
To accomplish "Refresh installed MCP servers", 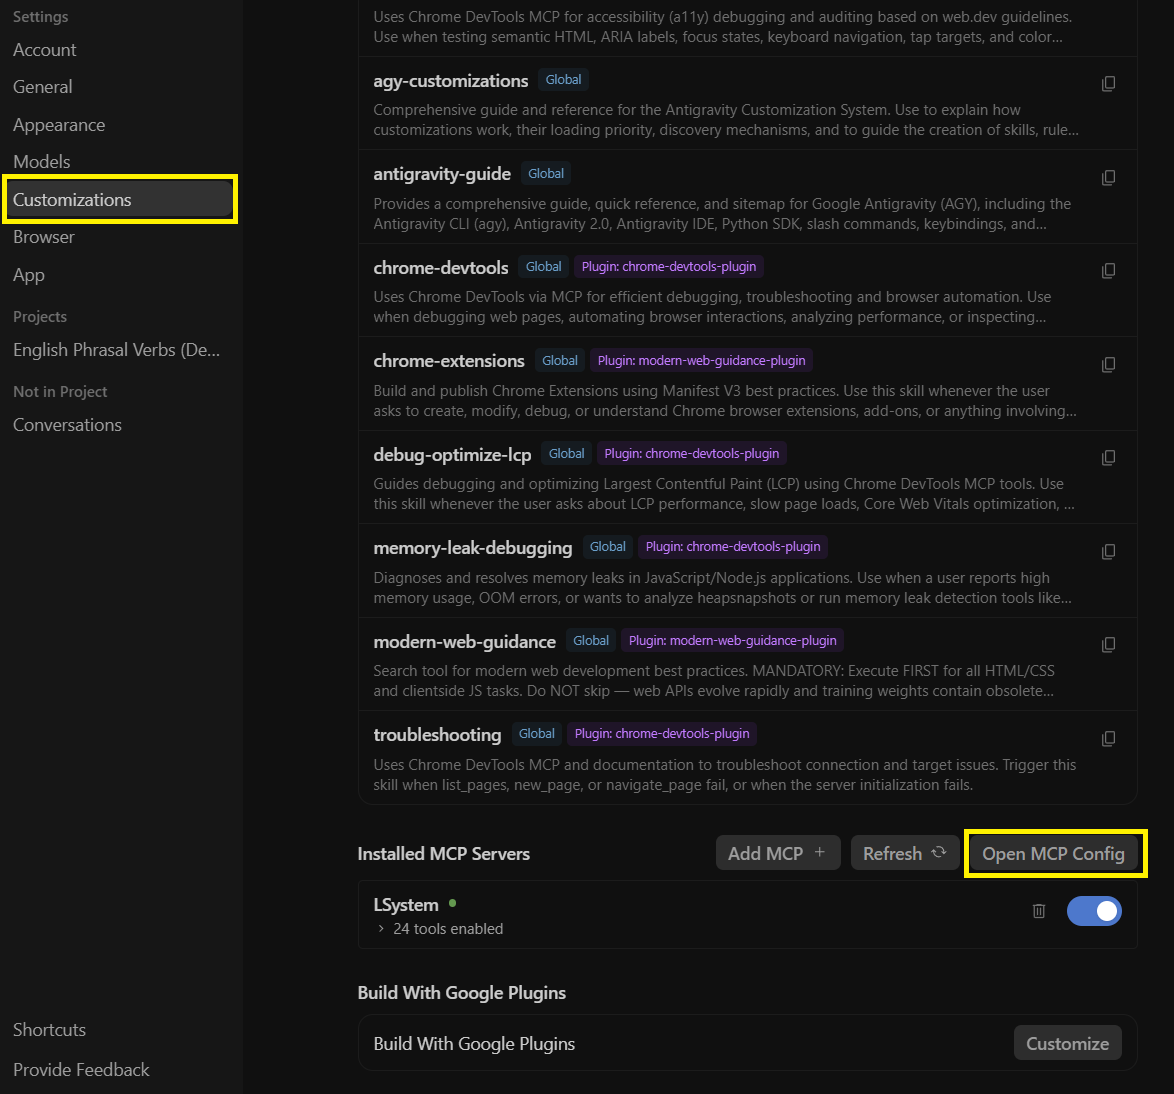I will (x=904, y=853).
